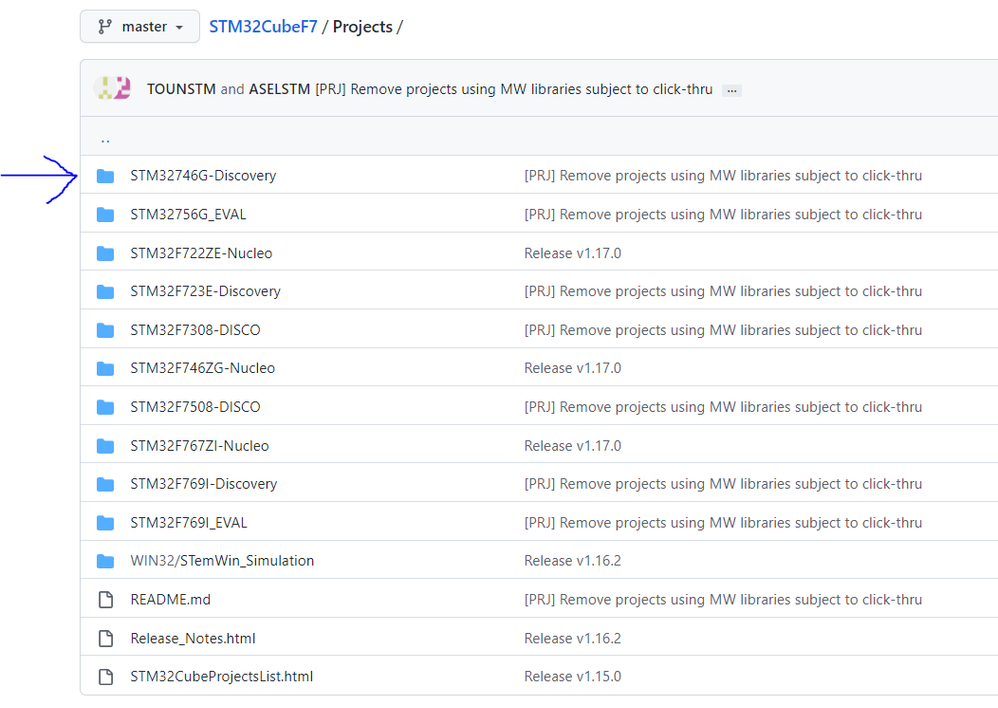The width and height of the screenshot is (998, 708).
Task: Open commit message on STM32746G-Discovery row
Action: click(723, 176)
